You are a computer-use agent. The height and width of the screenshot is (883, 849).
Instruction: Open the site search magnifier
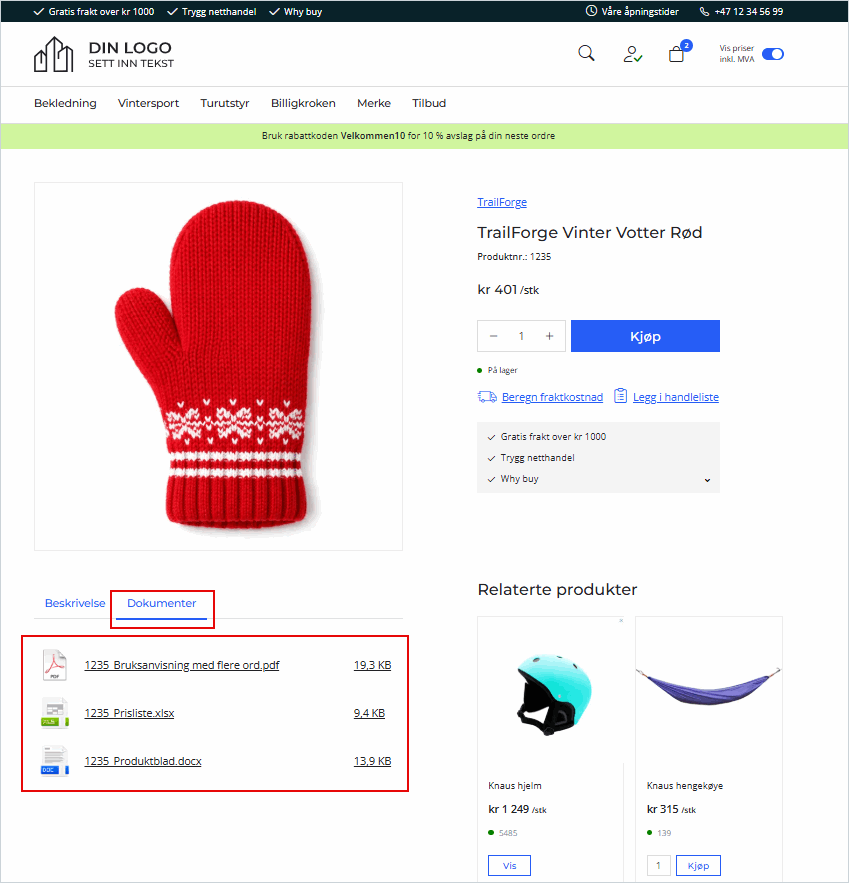tap(586, 53)
